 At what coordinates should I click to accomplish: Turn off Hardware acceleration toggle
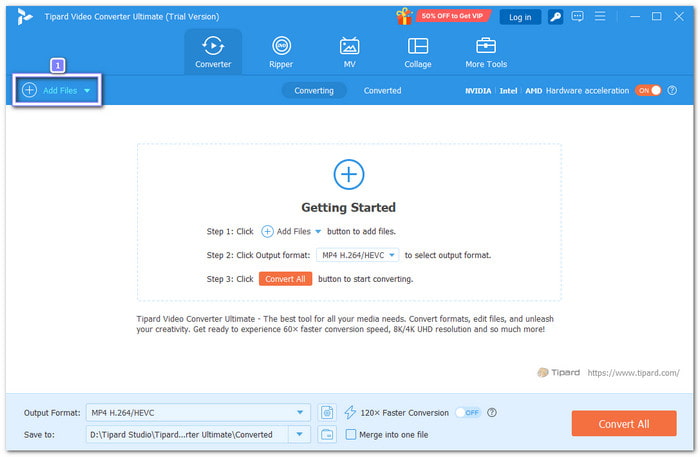(x=649, y=90)
